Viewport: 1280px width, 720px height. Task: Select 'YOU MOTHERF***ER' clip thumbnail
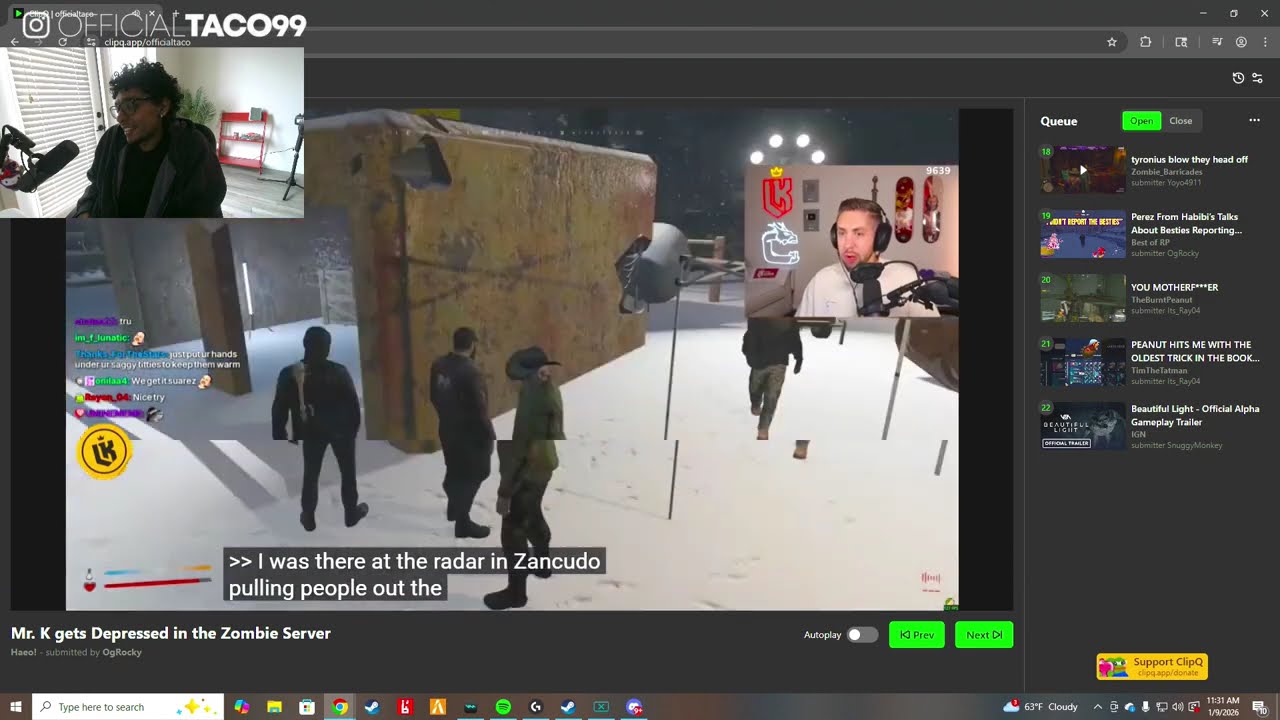(1083, 298)
